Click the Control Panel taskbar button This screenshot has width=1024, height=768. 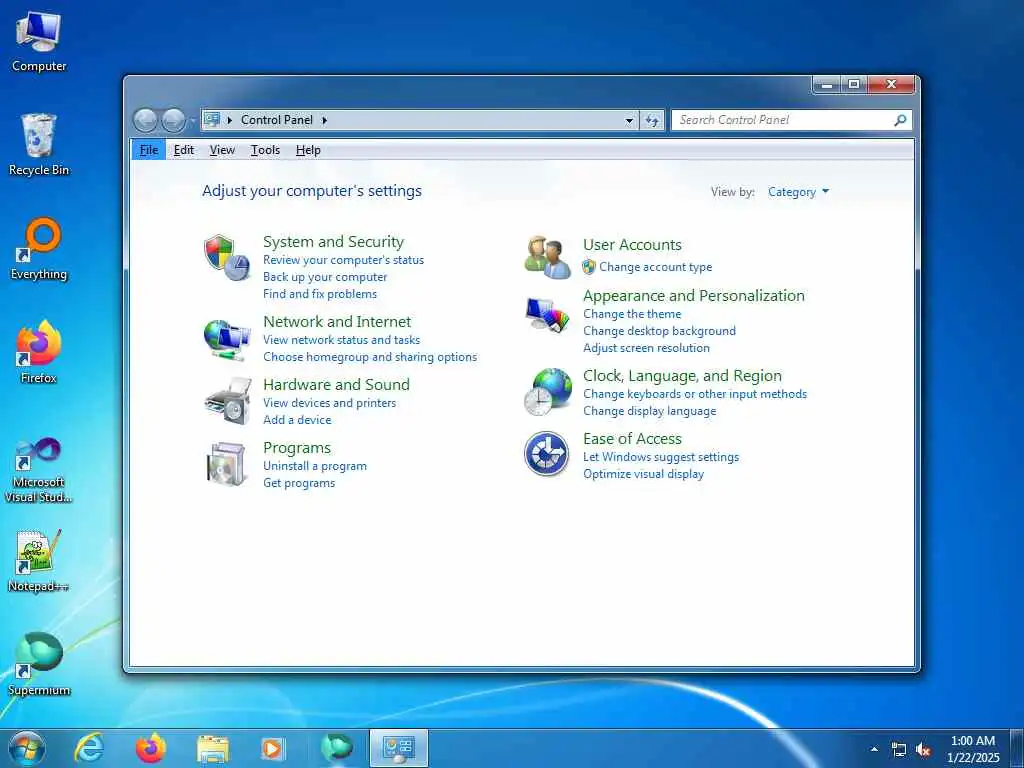pyautogui.click(x=399, y=748)
